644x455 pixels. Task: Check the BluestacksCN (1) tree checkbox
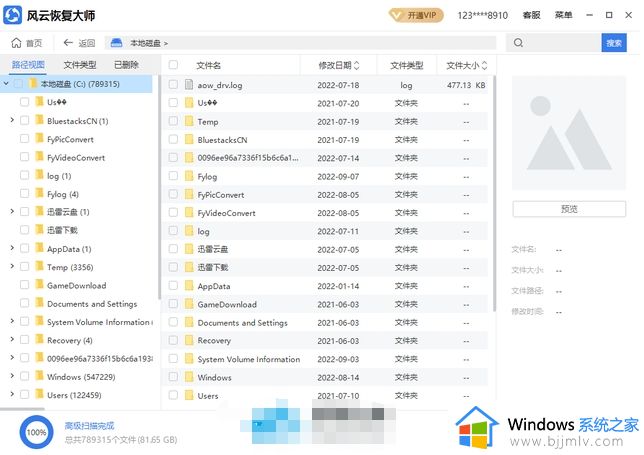[25, 120]
